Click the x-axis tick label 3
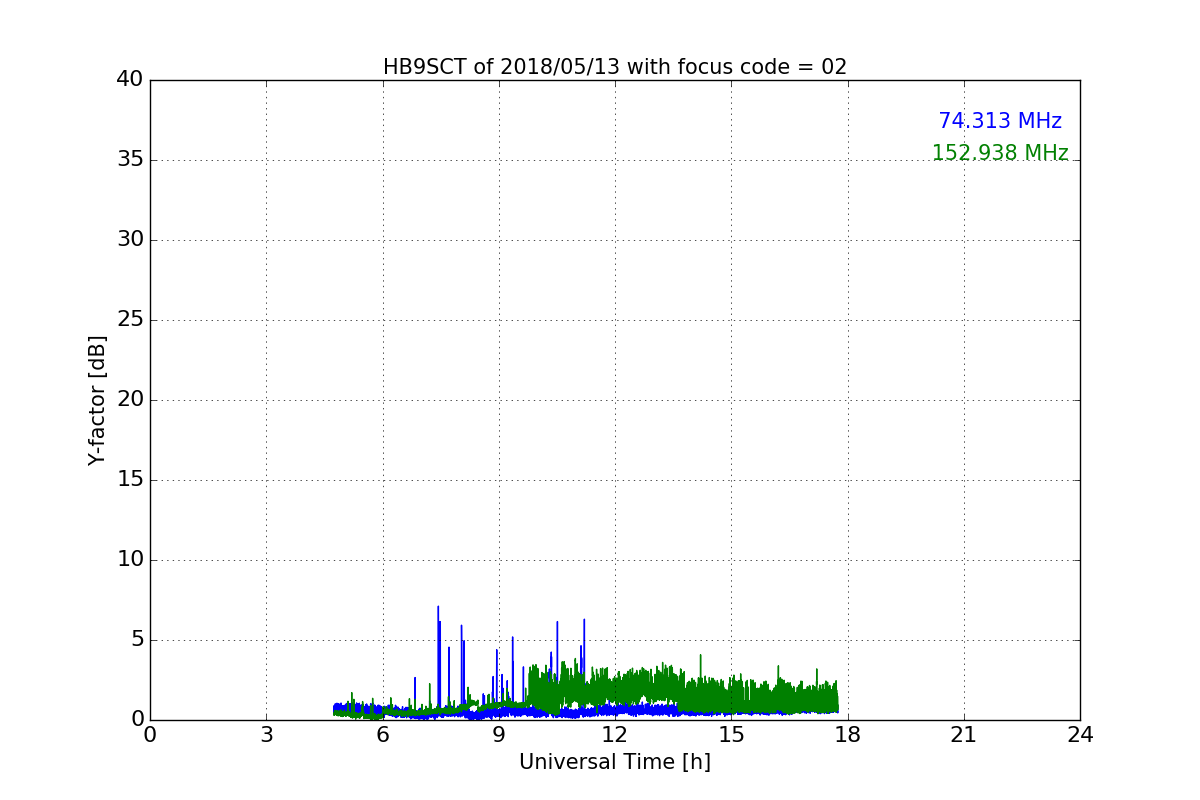This screenshot has width=1200, height=800. coord(266,735)
